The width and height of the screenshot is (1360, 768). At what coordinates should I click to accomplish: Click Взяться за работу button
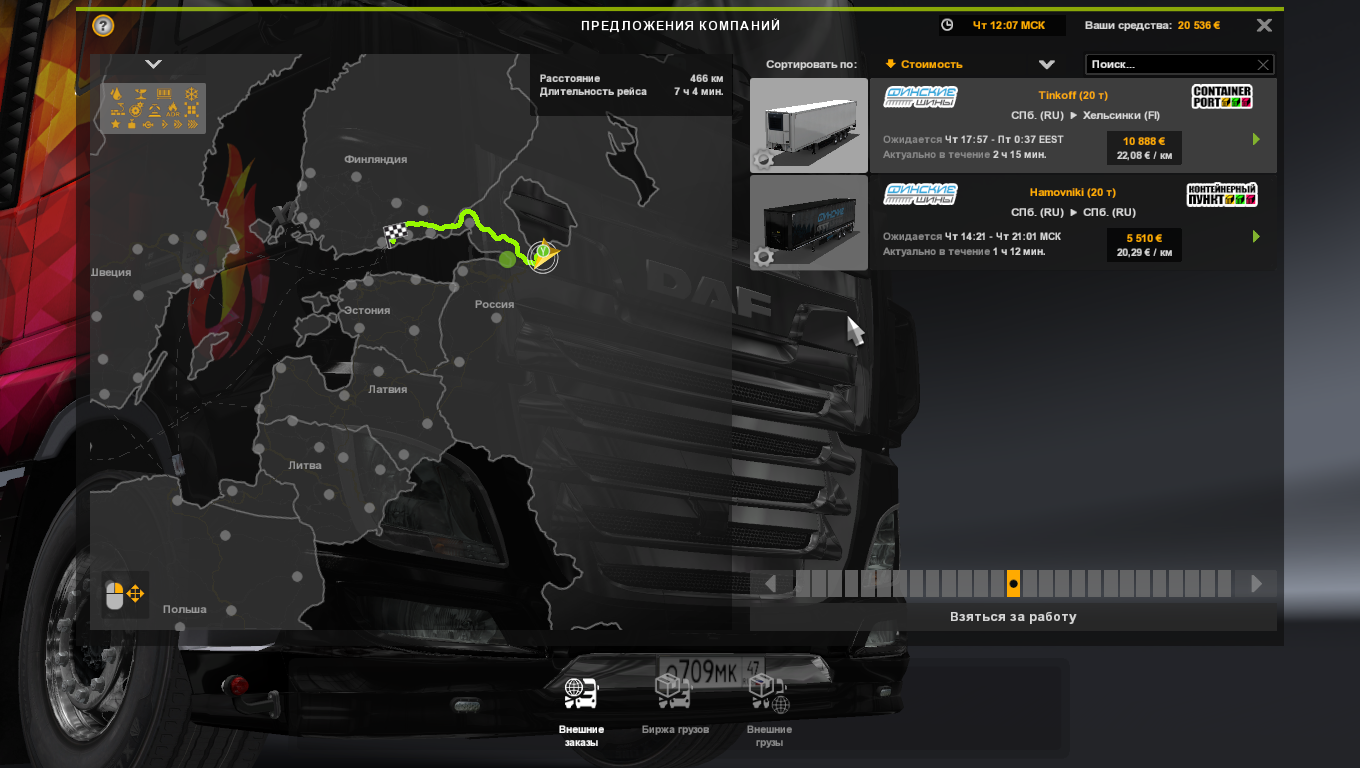coord(1013,617)
